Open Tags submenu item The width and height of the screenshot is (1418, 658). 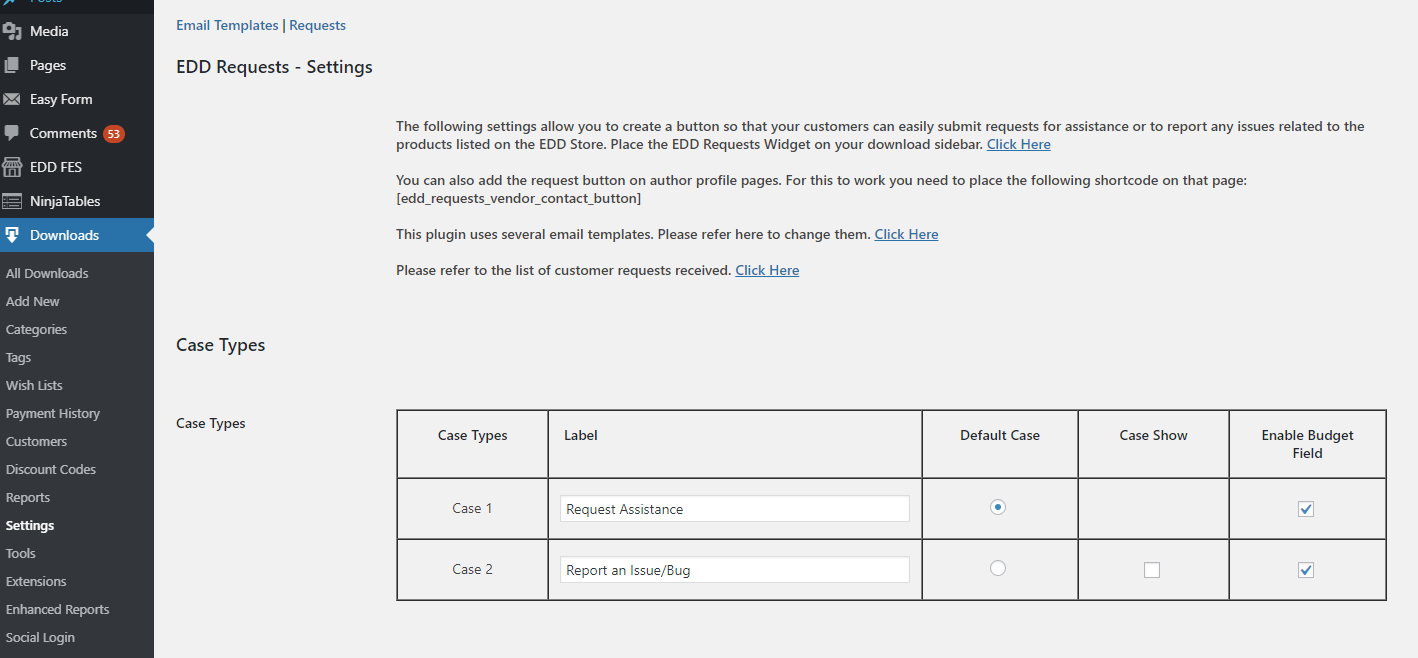click(x=19, y=357)
